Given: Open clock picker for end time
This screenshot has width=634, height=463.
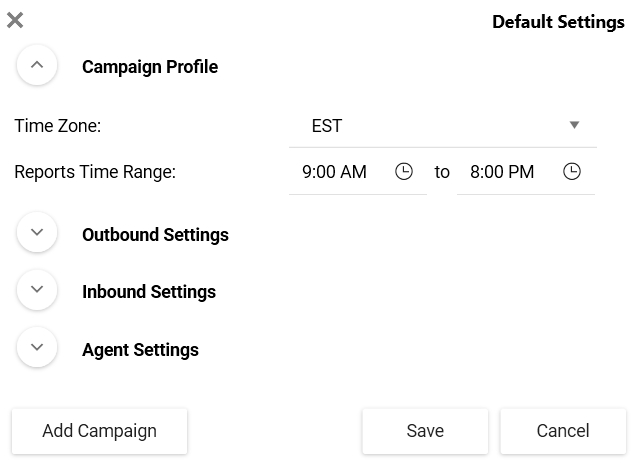Looking at the screenshot, I should [x=572, y=171].
